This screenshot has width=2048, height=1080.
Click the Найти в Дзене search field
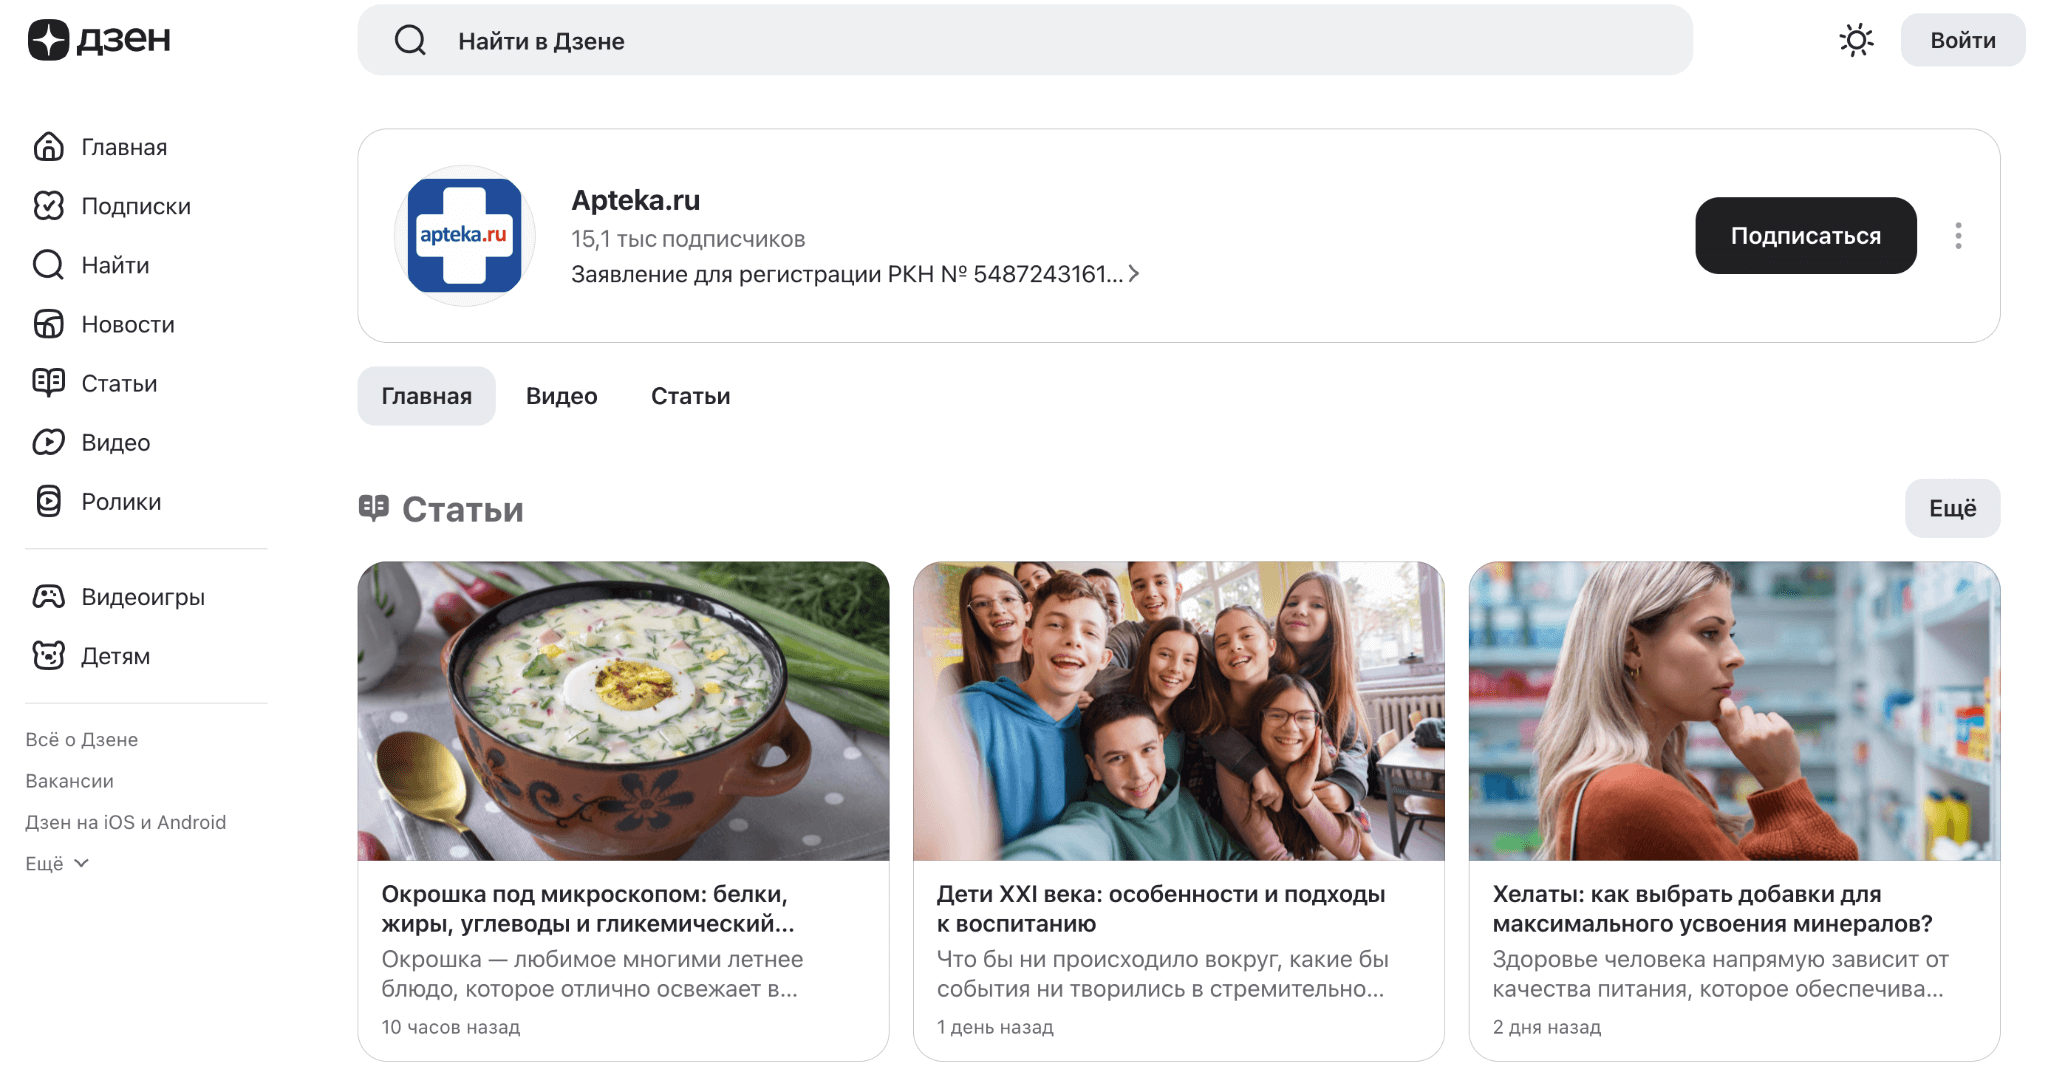point(1025,40)
